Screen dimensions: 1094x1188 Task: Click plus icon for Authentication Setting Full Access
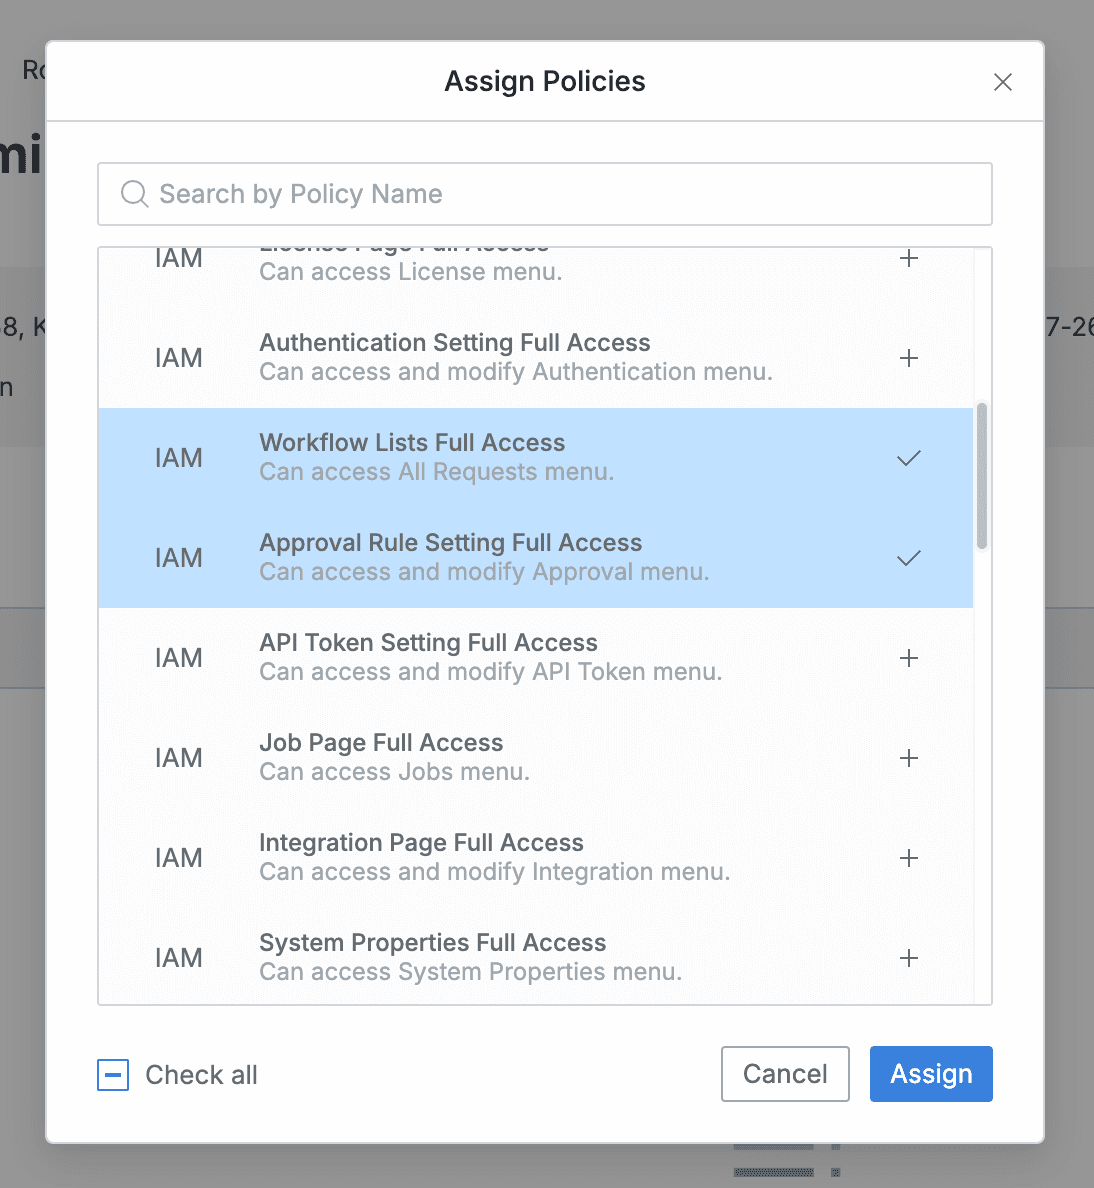908,358
